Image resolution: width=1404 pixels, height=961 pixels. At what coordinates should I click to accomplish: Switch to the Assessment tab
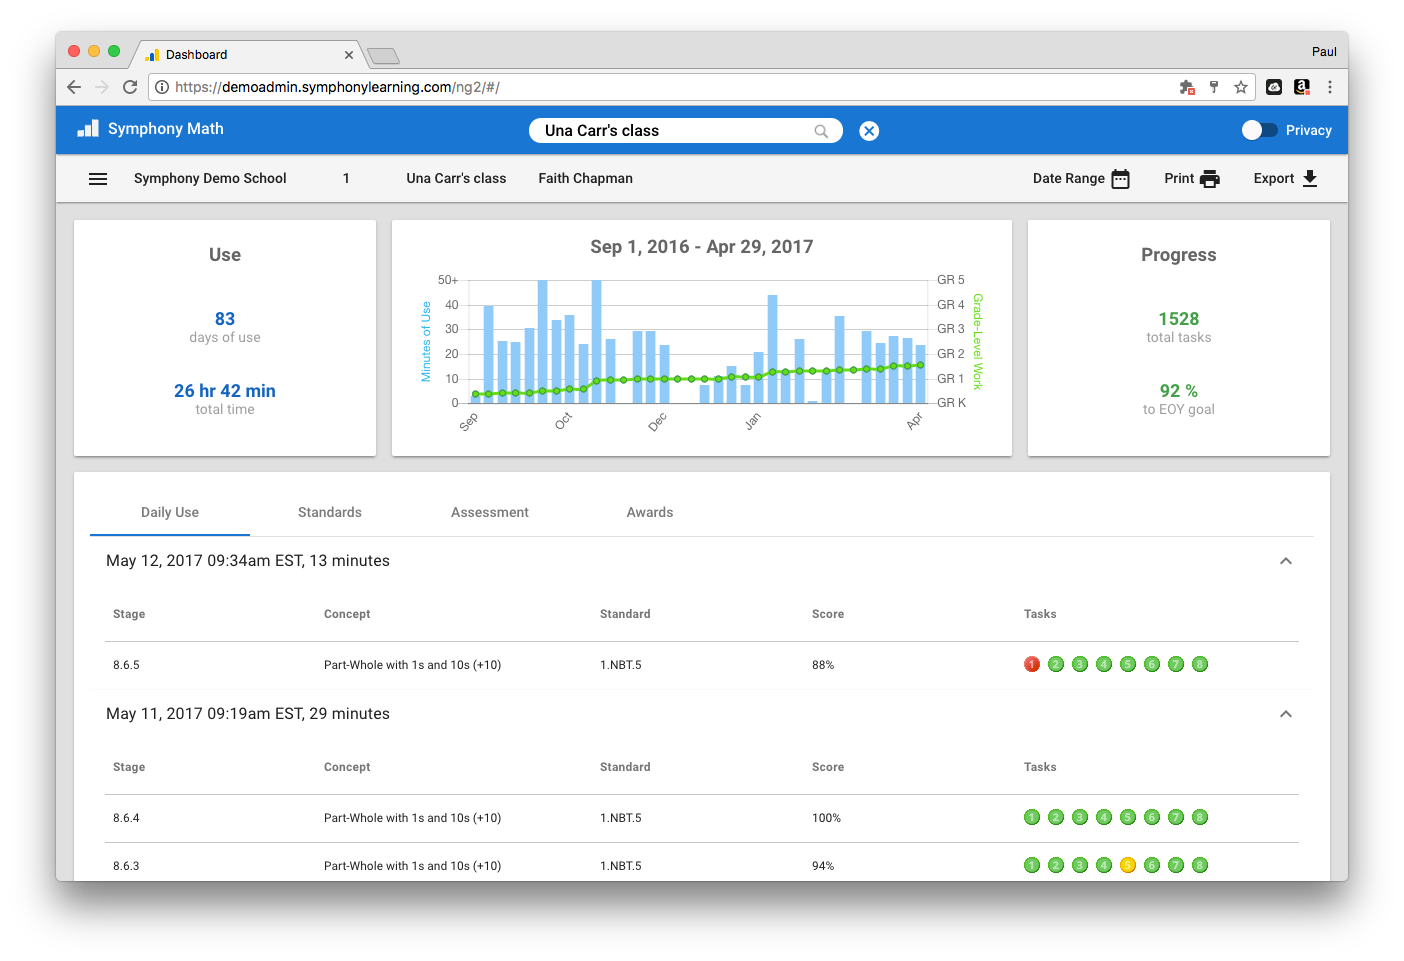tap(490, 512)
